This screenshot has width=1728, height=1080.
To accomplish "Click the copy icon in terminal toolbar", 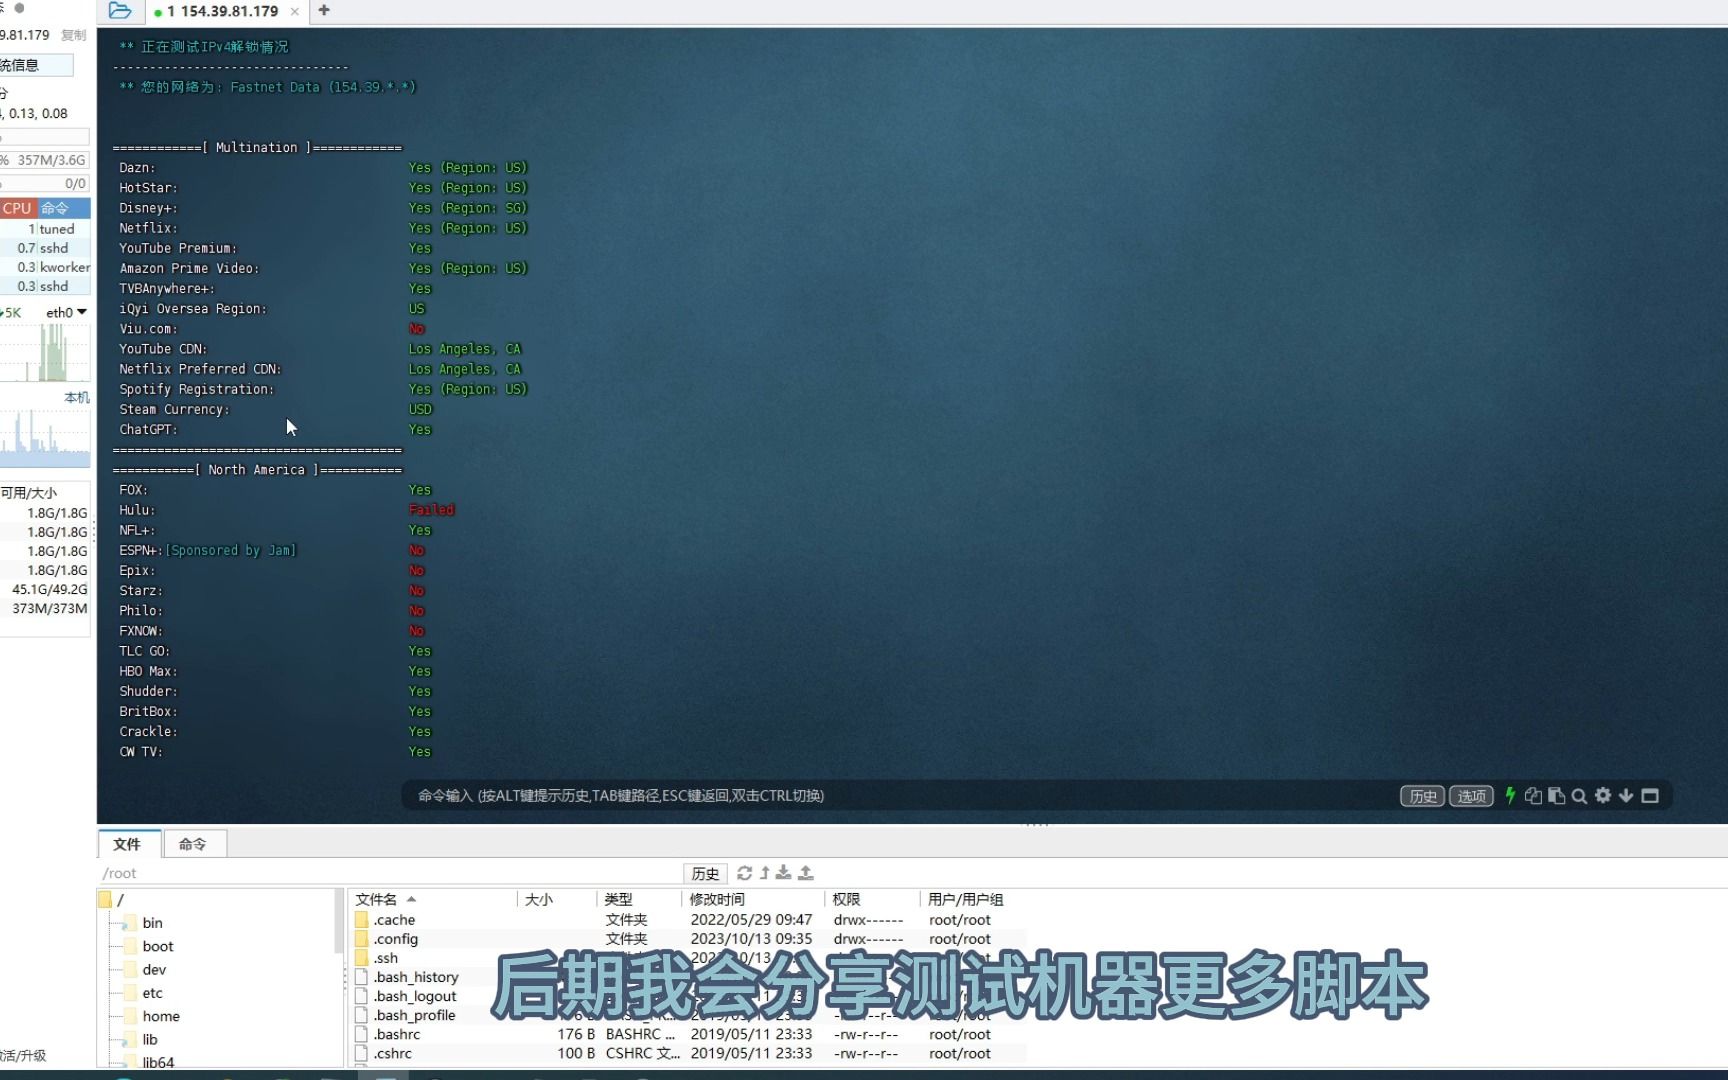I will tap(1533, 796).
